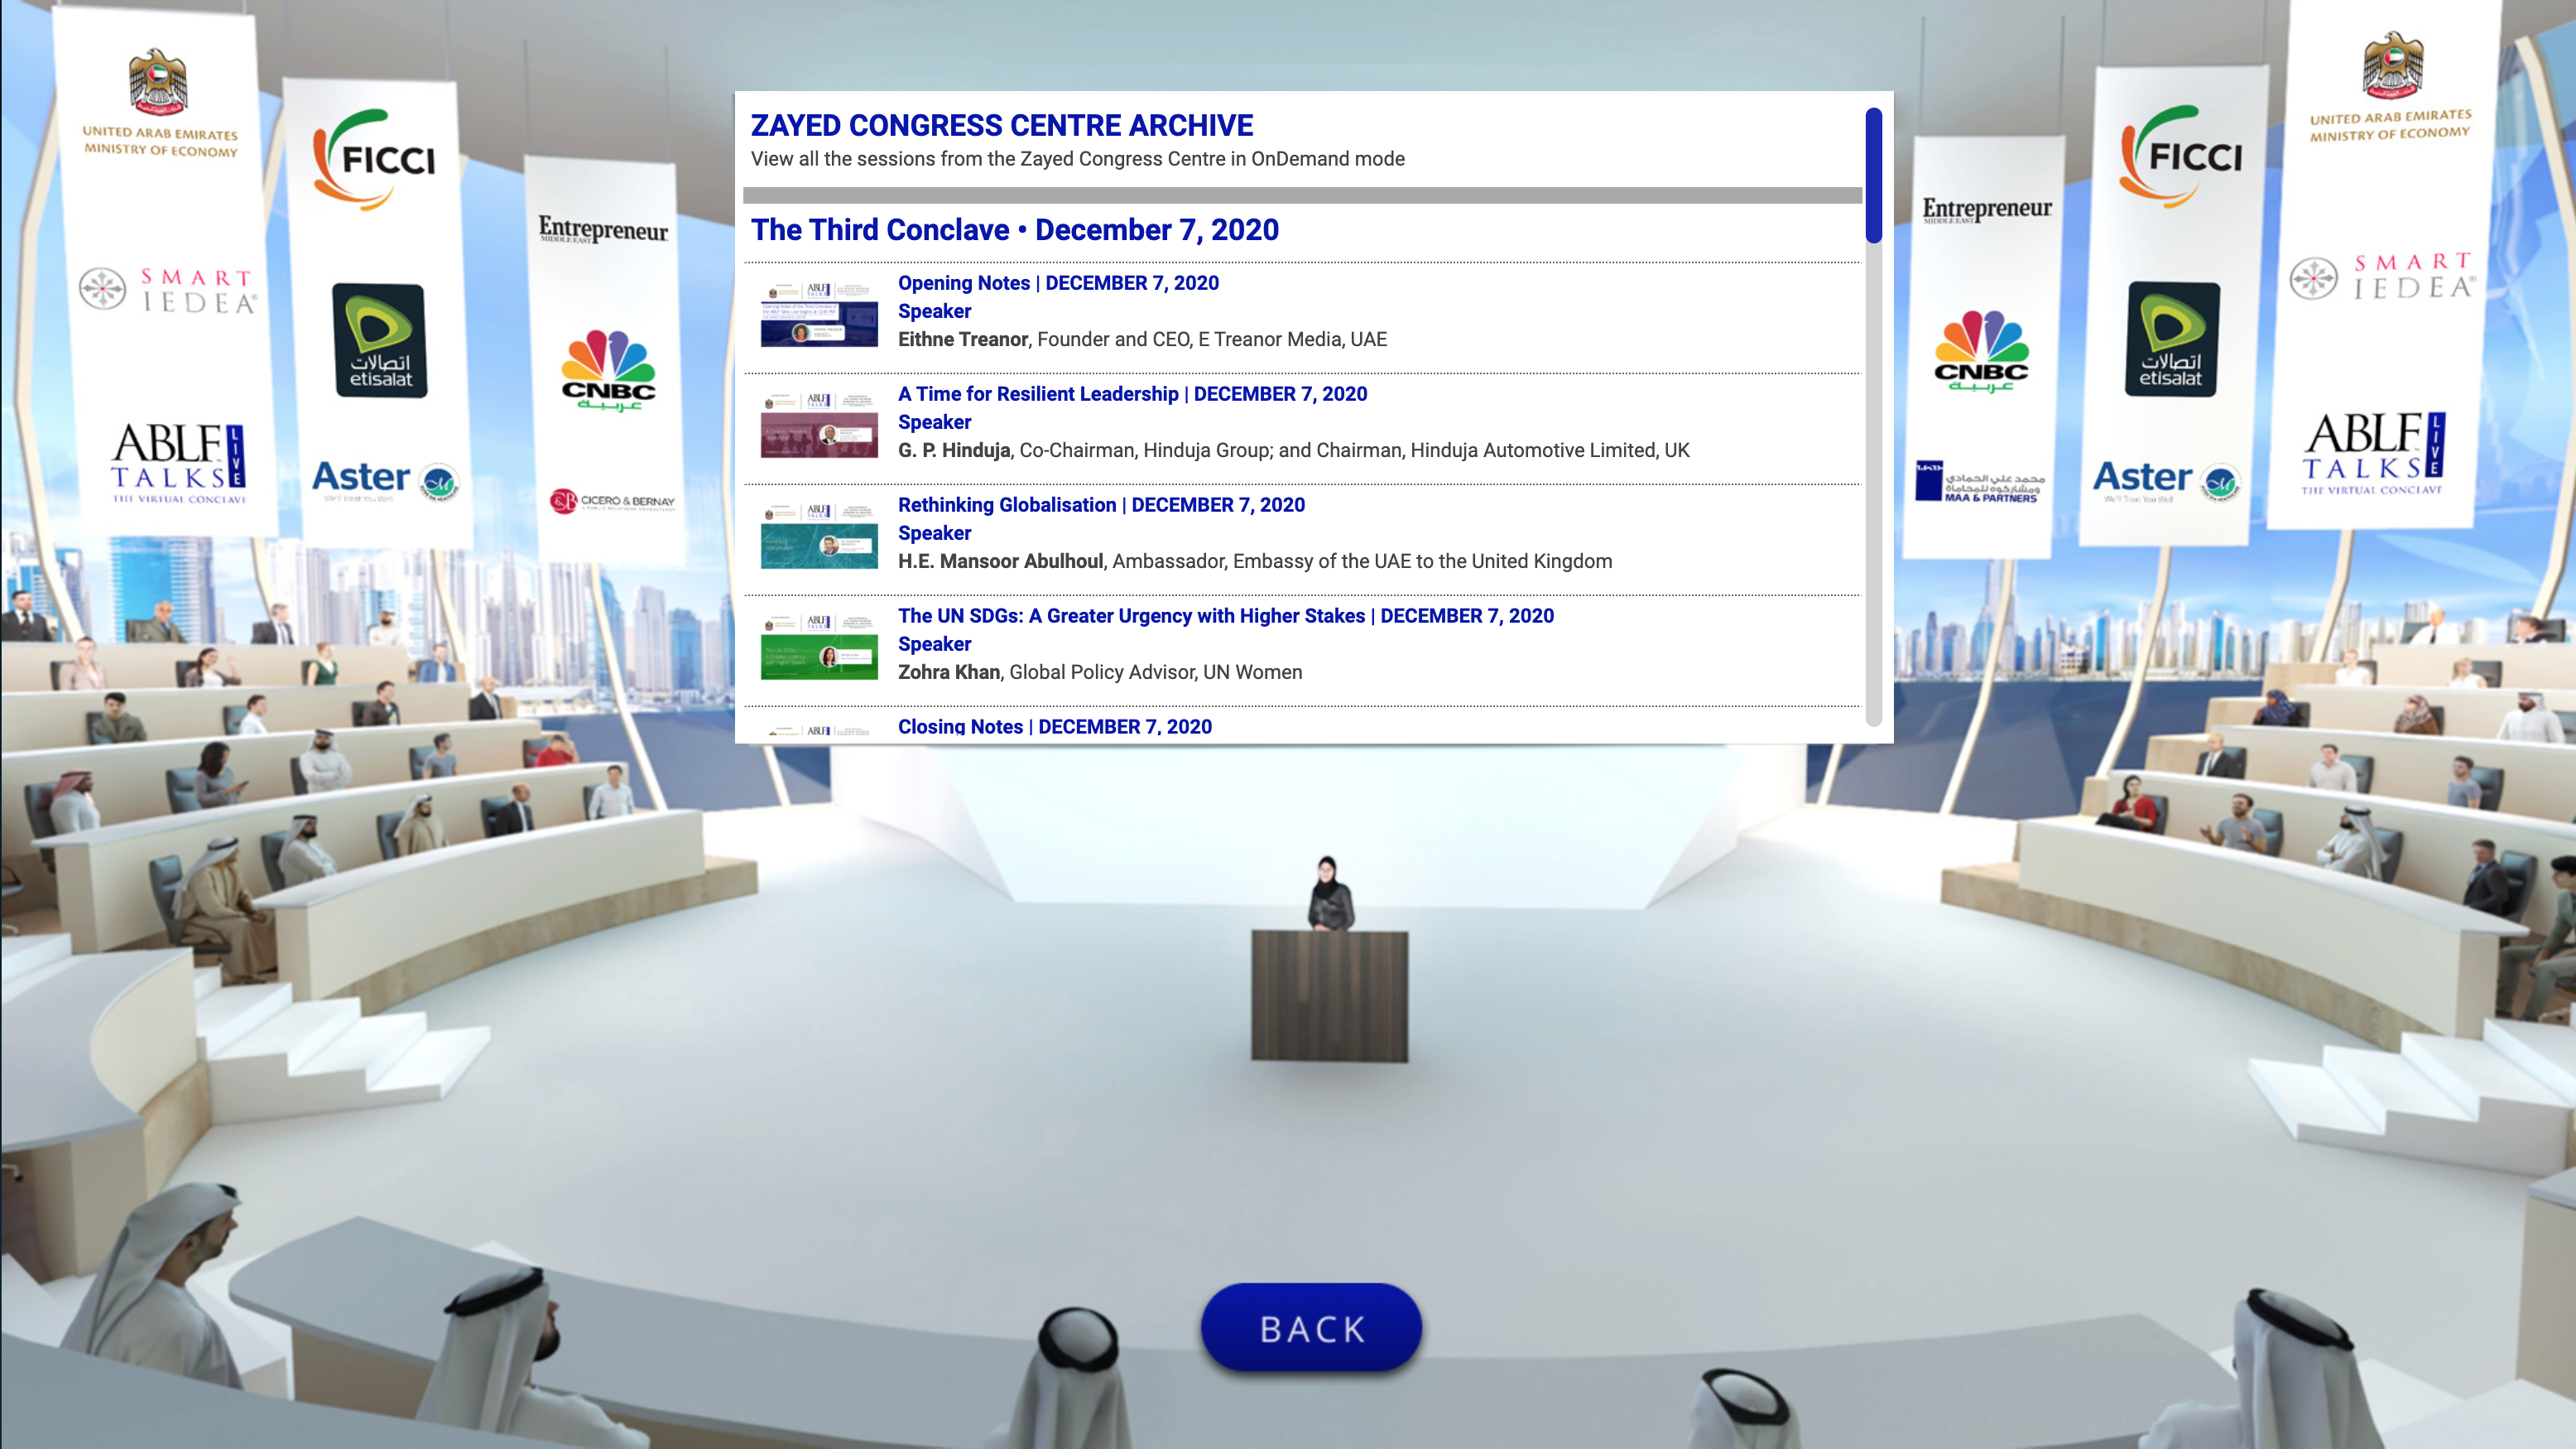Click the Opening Notes session thumbnail

pyautogui.click(x=819, y=315)
